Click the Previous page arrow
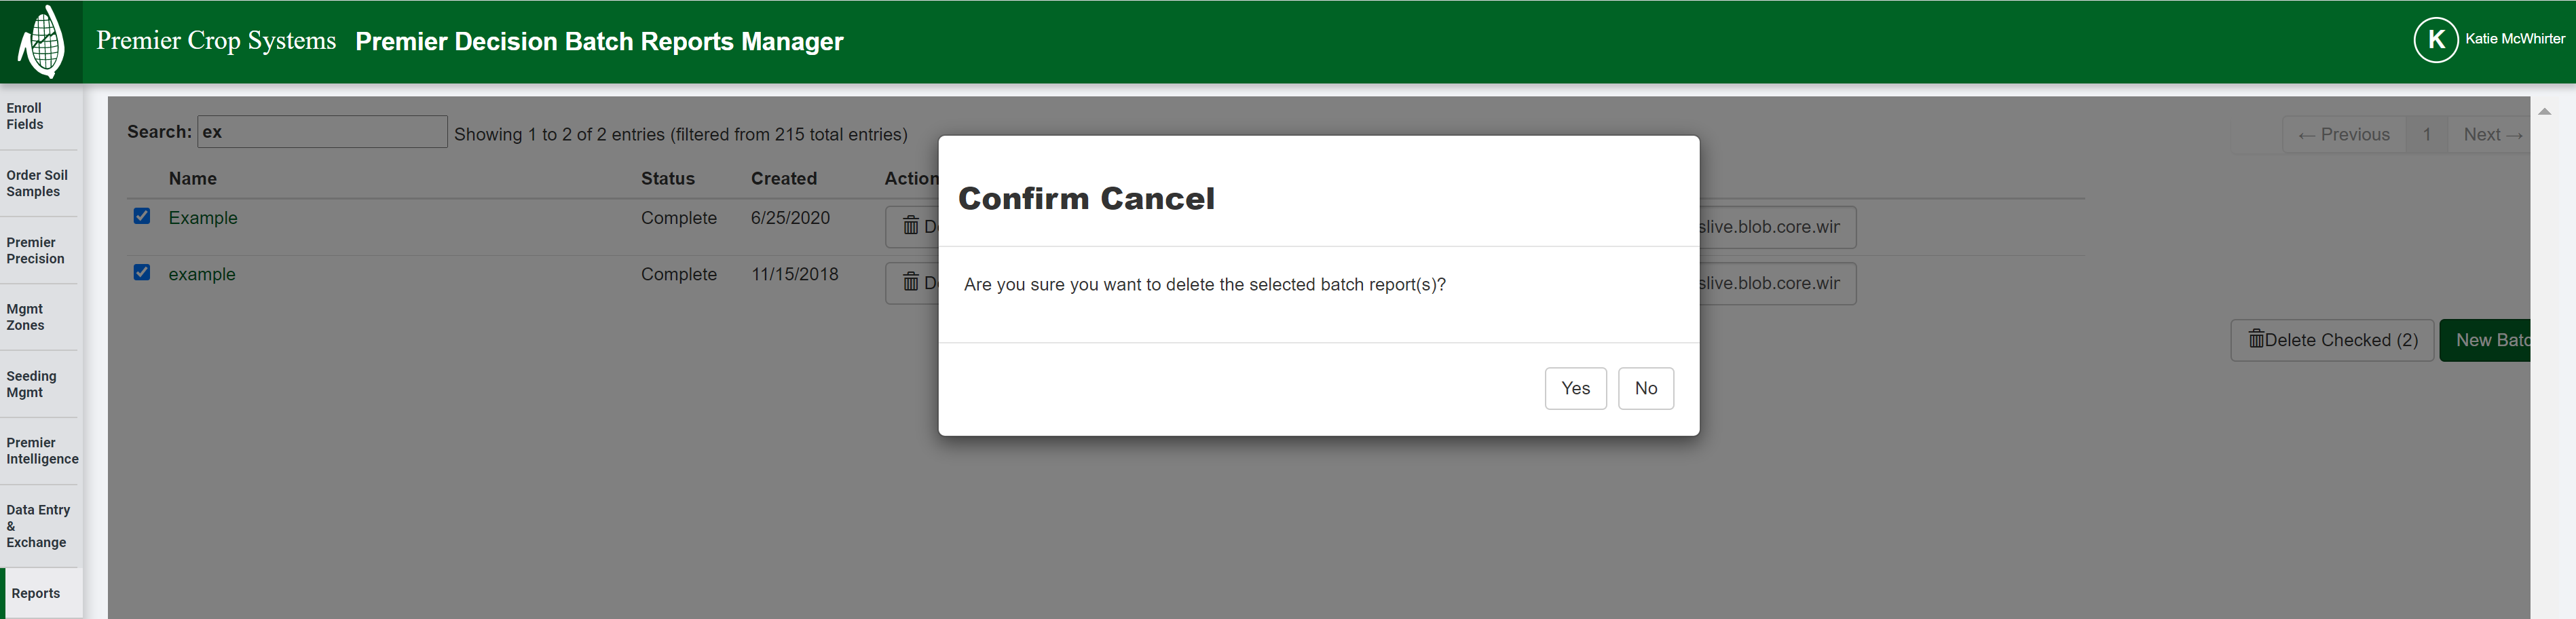The image size is (2576, 619). tap(2344, 133)
